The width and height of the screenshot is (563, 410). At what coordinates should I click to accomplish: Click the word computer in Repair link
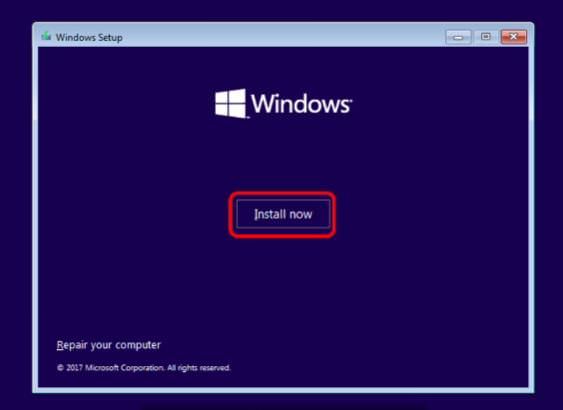coord(138,345)
